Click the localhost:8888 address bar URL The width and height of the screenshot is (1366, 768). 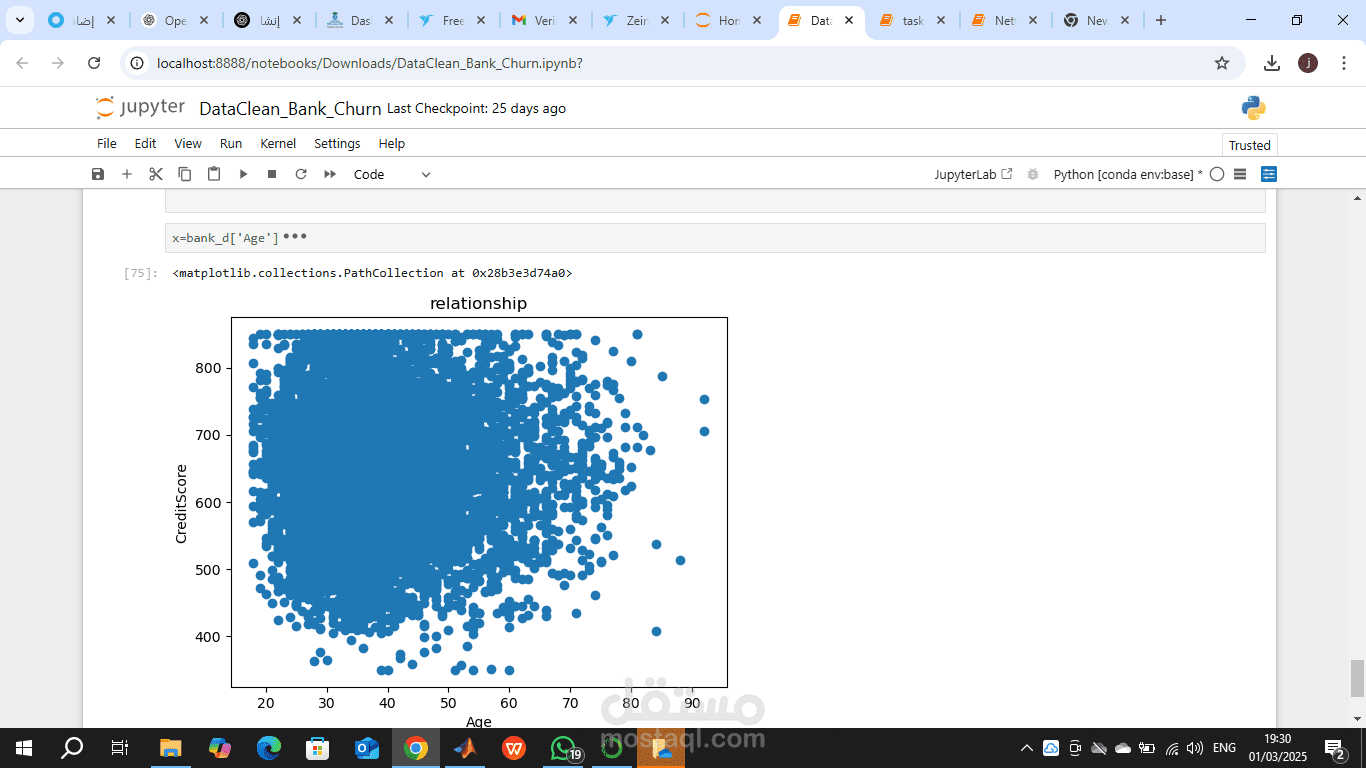[x=369, y=63]
